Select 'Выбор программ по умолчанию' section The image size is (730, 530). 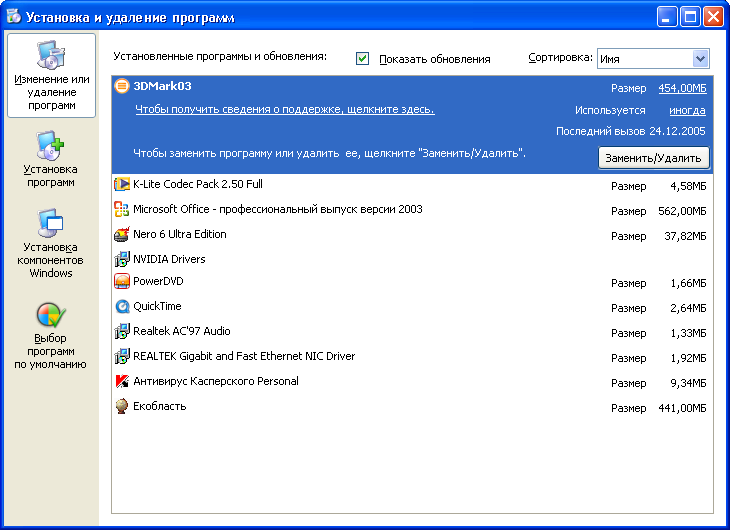pyautogui.click(x=51, y=335)
